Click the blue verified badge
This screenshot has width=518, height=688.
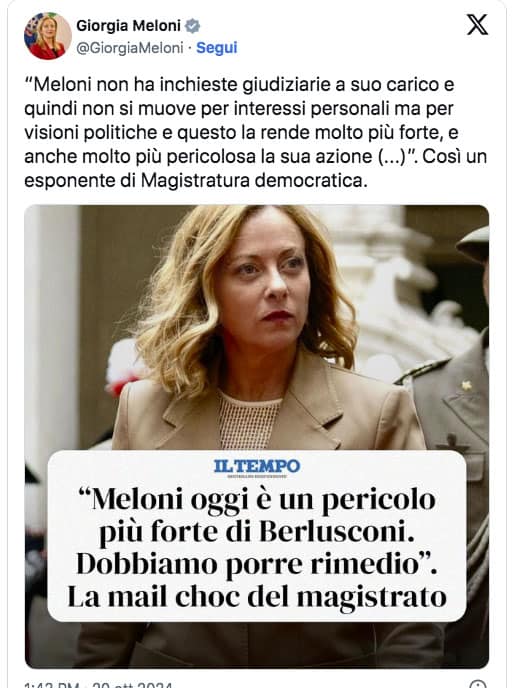pyautogui.click(x=192, y=26)
